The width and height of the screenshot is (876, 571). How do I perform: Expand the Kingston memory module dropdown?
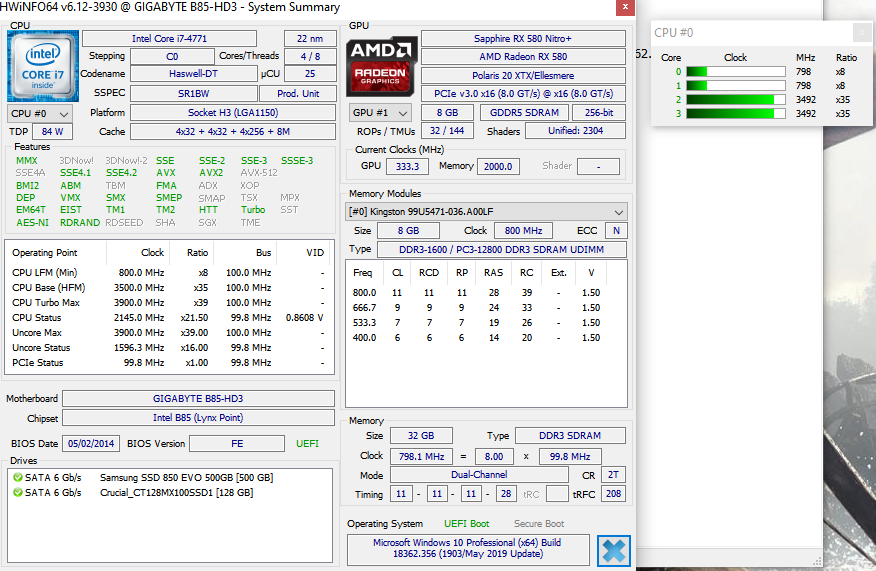click(486, 212)
